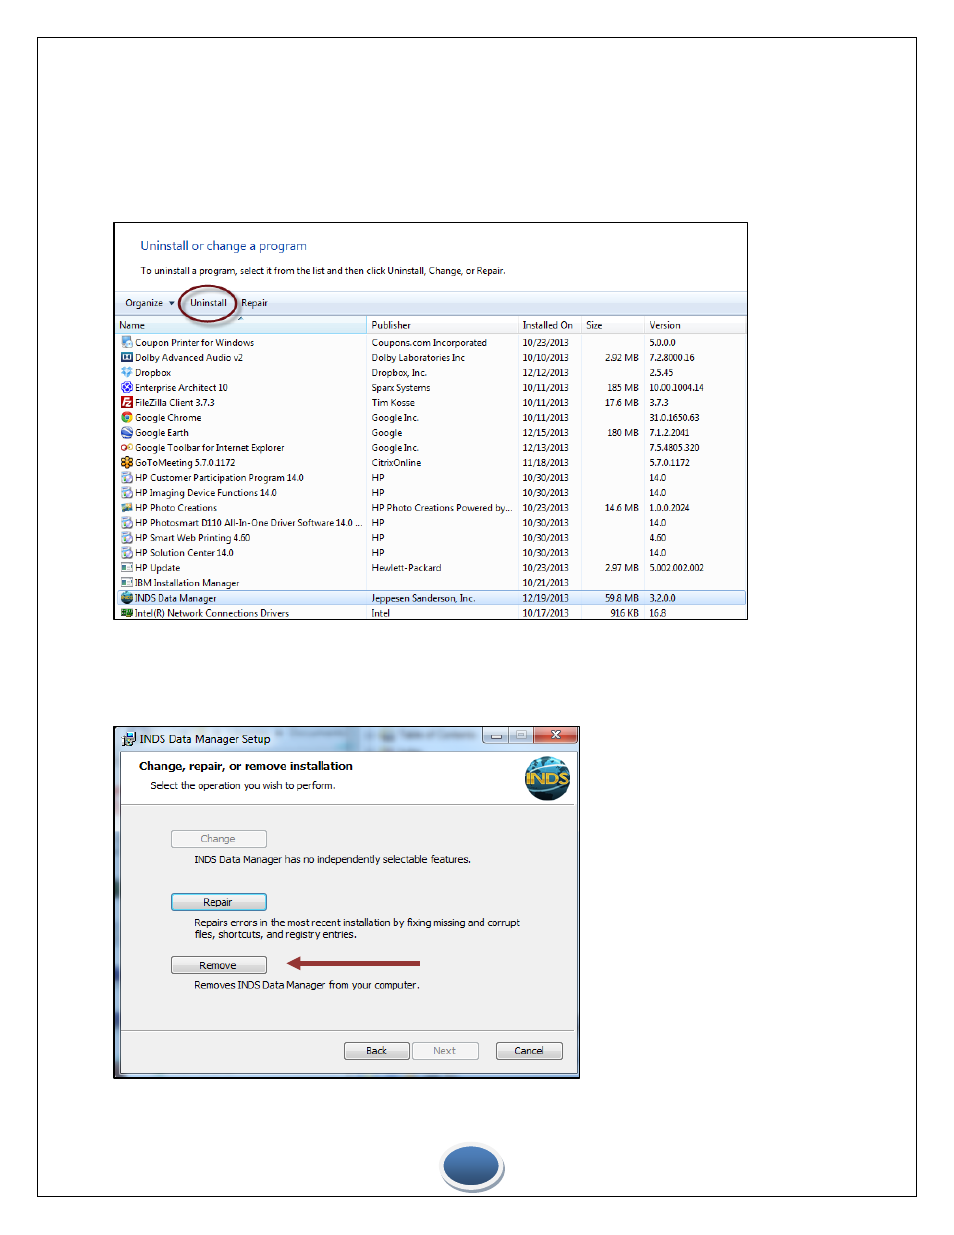Click version 10.00.1004.14

(676, 388)
